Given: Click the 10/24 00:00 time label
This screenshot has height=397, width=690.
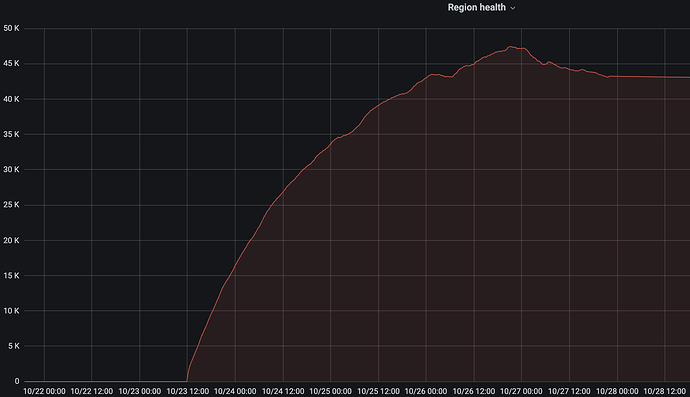Looking at the screenshot, I should 235,391.
